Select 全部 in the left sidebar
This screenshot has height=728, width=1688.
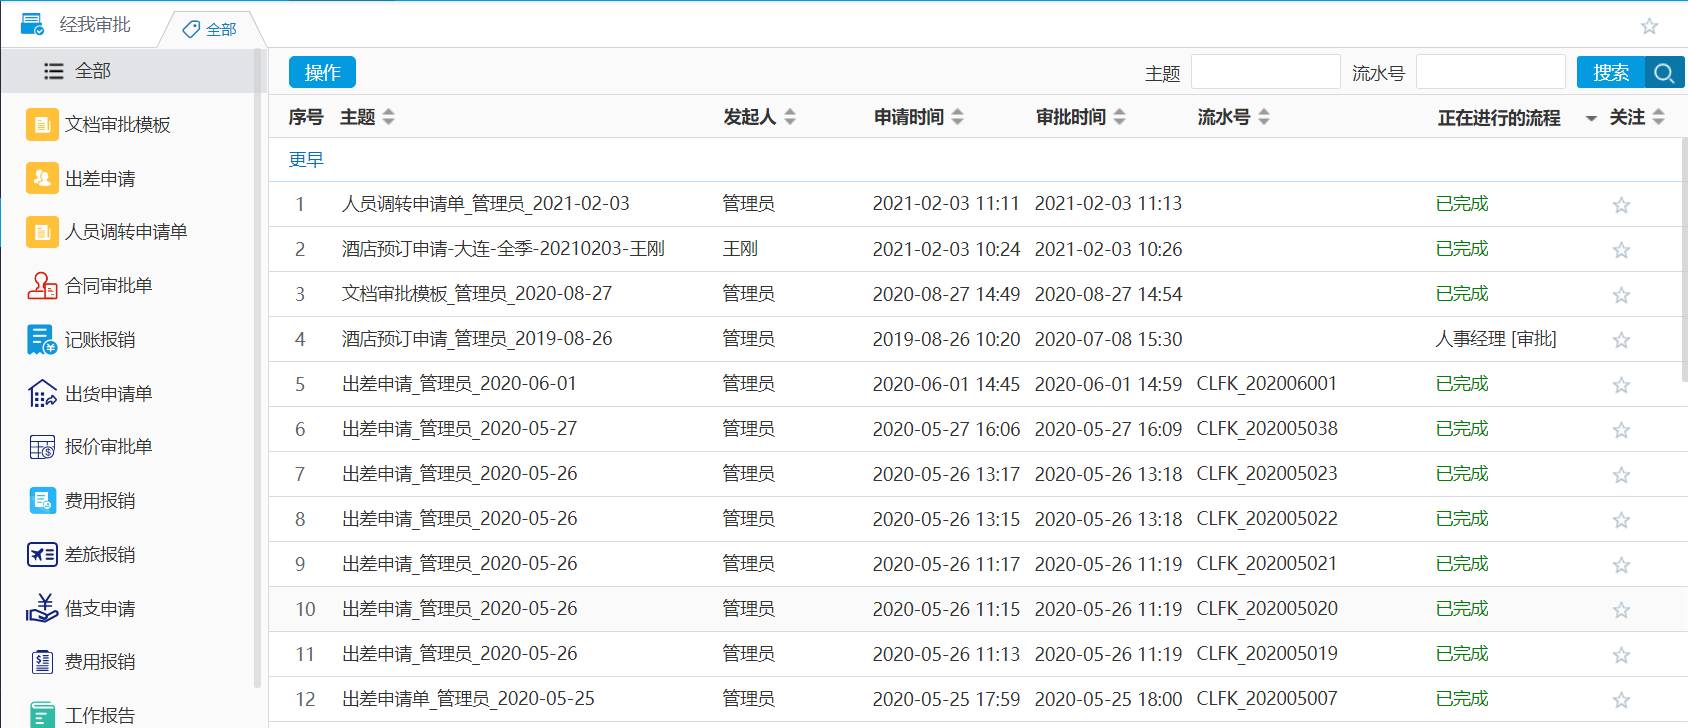[92, 71]
